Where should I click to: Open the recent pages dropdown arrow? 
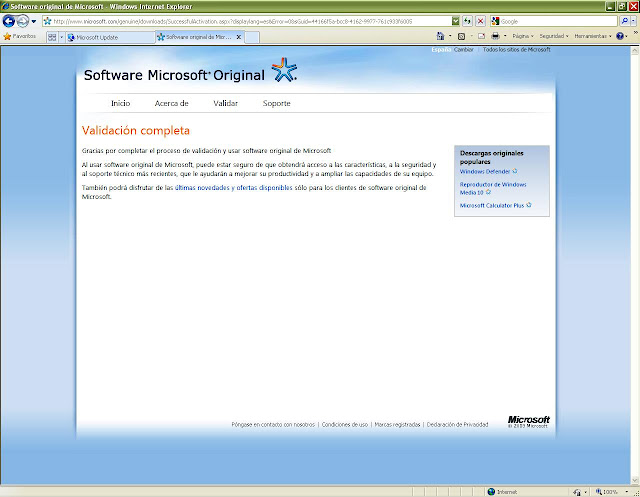click(34, 21)
